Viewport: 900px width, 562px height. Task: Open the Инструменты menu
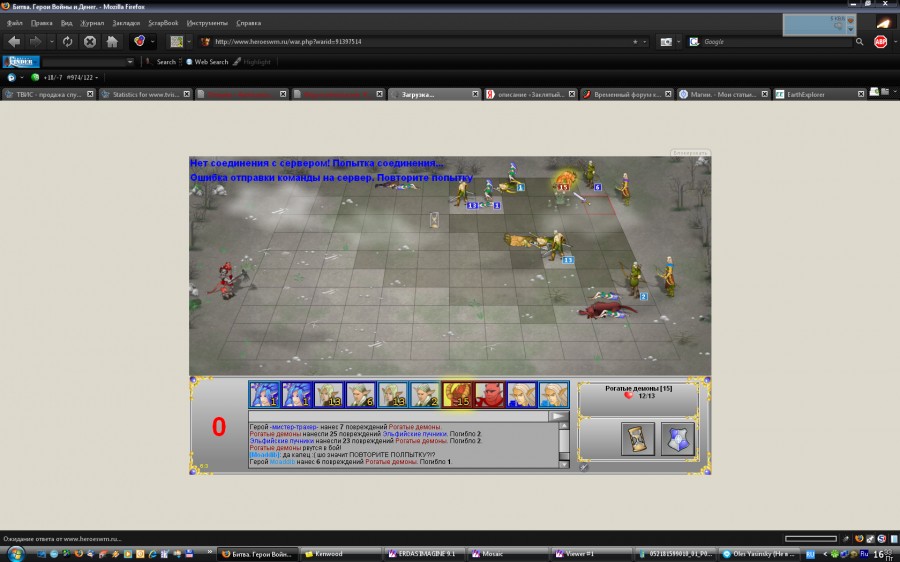[x=206, y=22]
